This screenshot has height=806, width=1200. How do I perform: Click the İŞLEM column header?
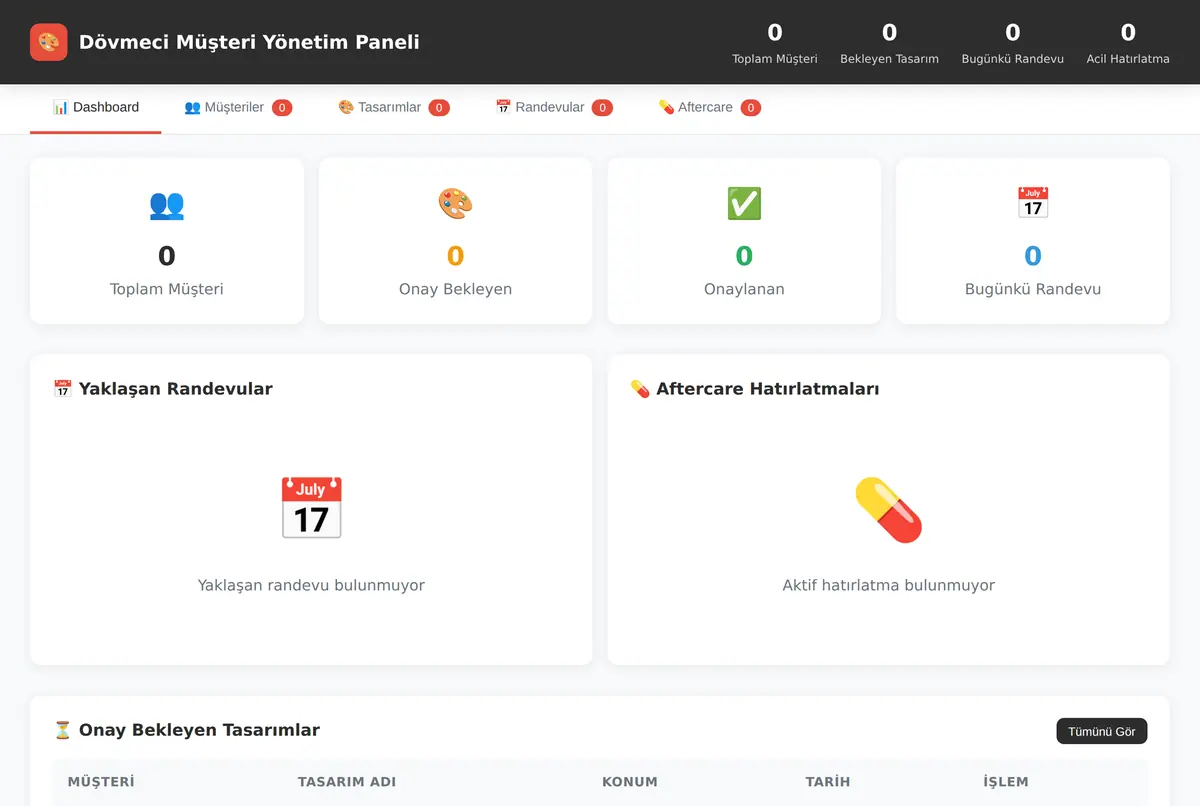point(1006,782)
